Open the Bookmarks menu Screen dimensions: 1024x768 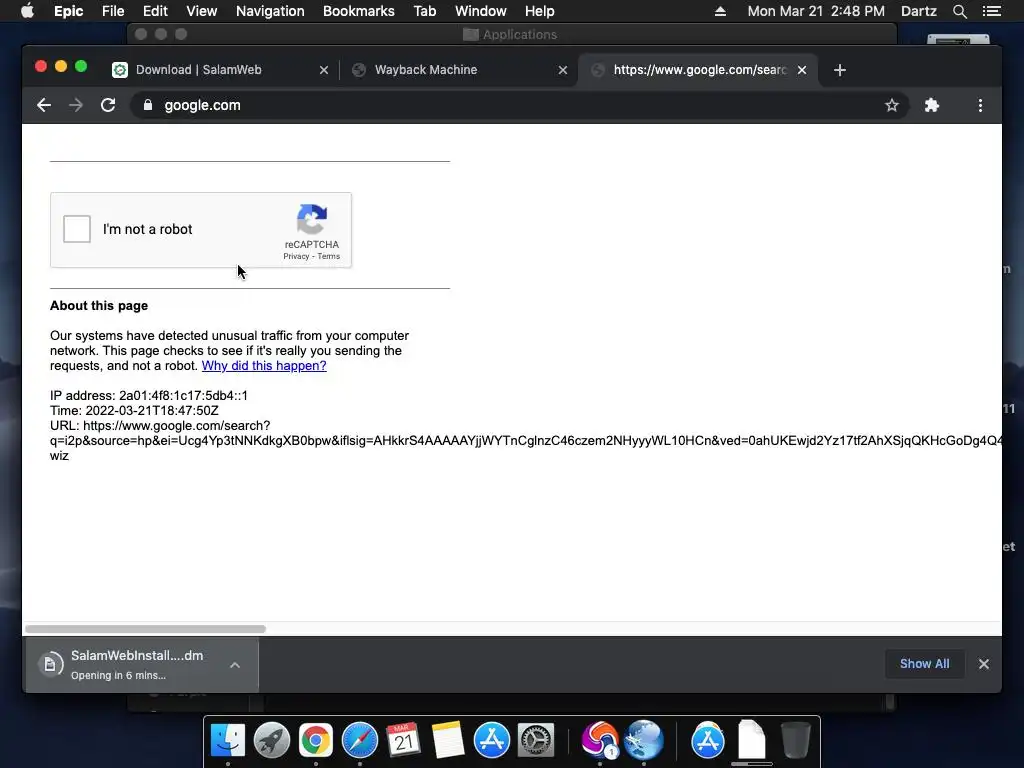click(359, 11)
